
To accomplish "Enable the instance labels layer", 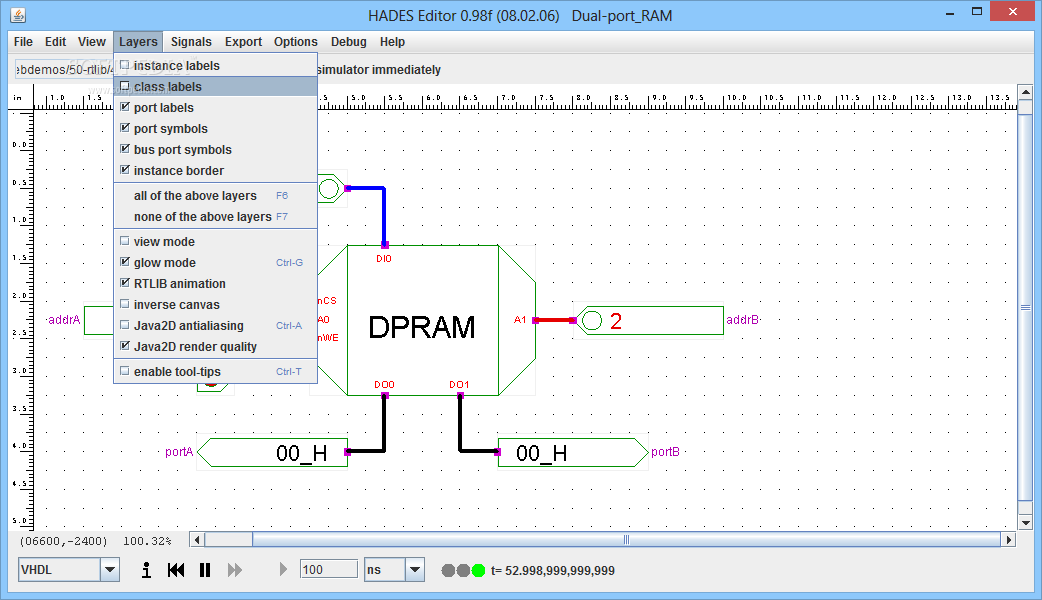I will point(215,66).
